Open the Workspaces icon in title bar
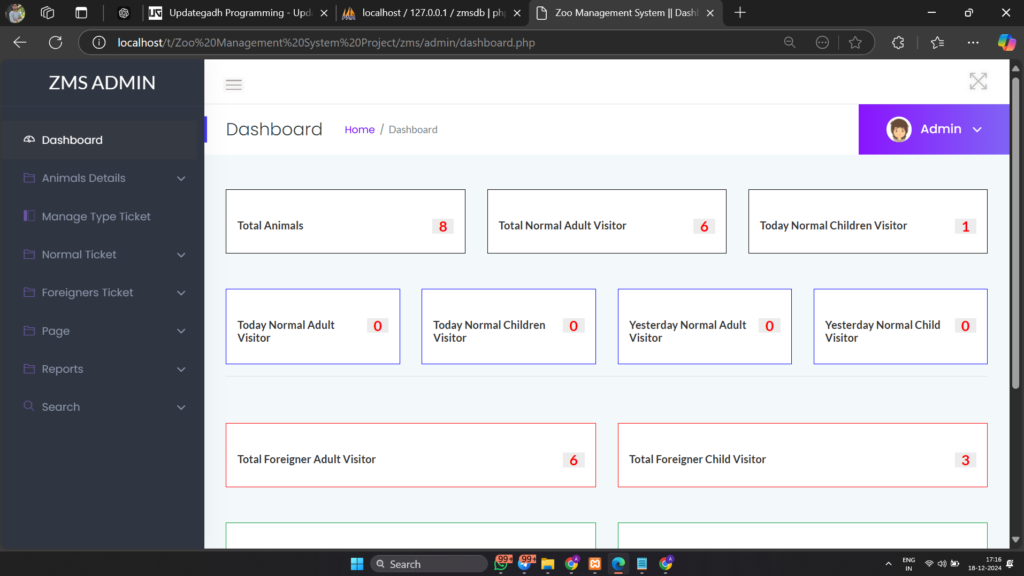This screenshot has width=1024, height=576. (x=48, y=12)
